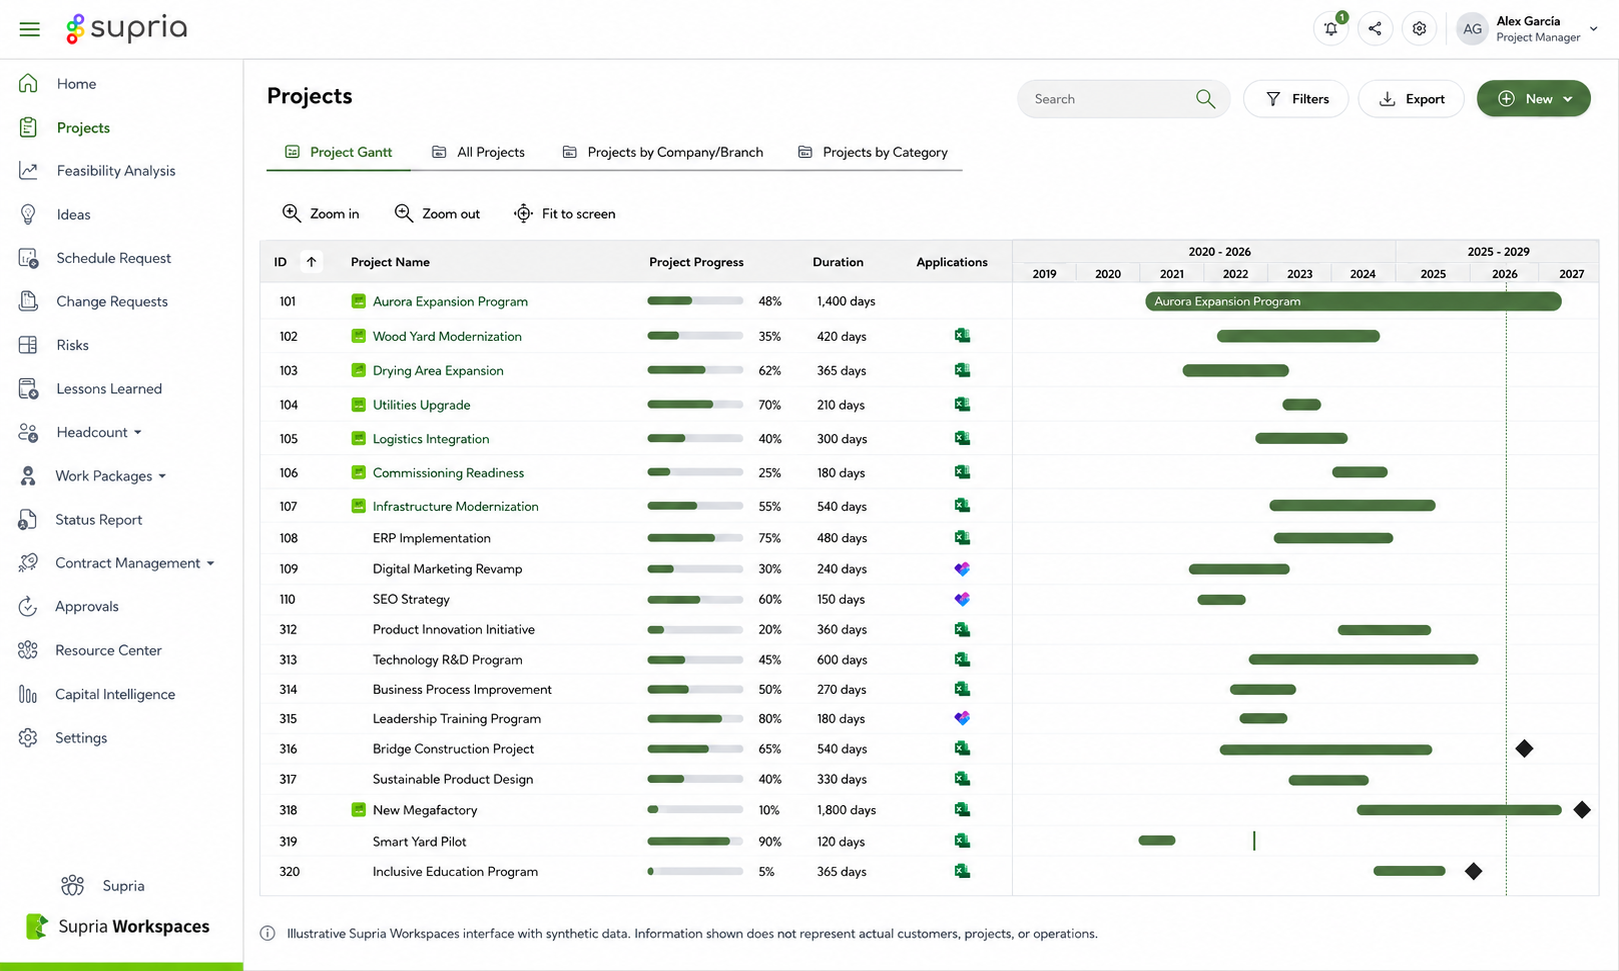
Task: Switch to the All Projects tab
Action: (x=478, y=152)
